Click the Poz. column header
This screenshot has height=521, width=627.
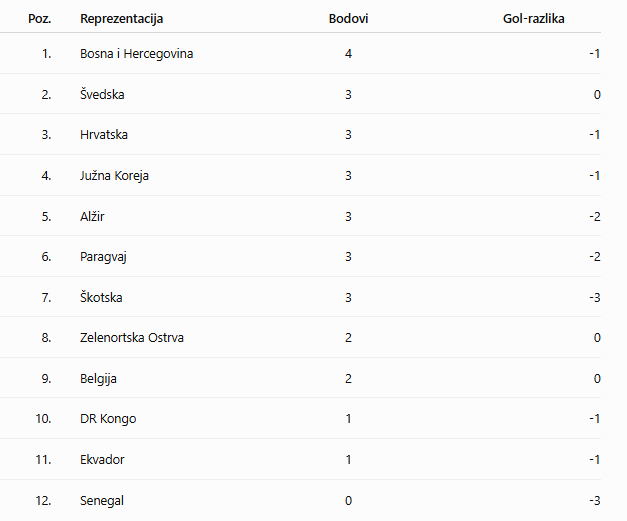[40, 19]
